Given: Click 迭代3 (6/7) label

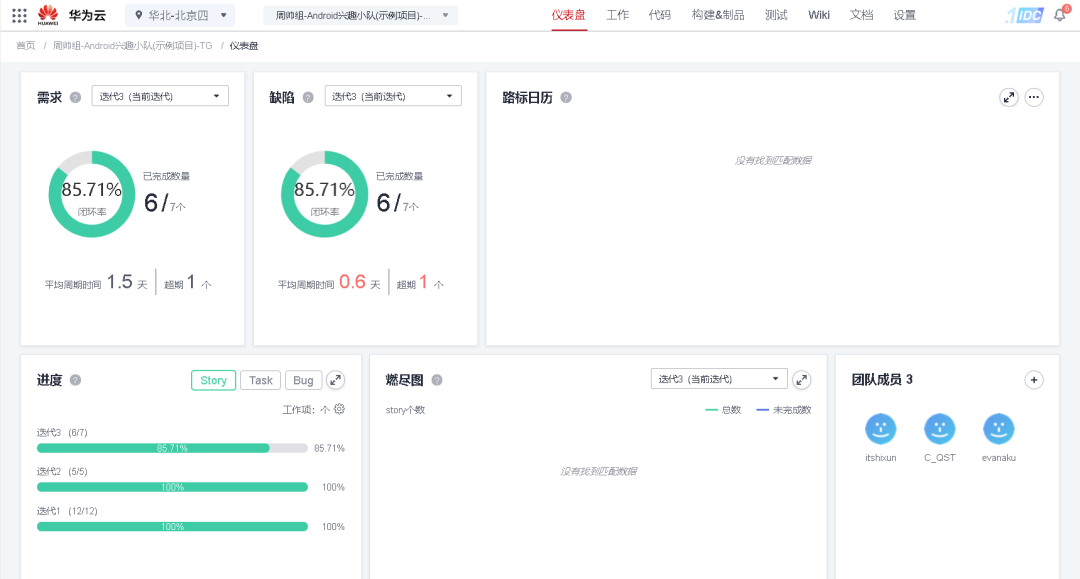Looking at the screenshot, I should click(62, 432).
